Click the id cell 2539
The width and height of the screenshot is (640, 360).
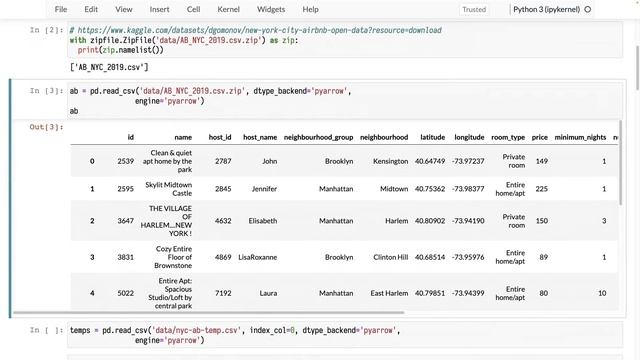click(x=126, y=161)
